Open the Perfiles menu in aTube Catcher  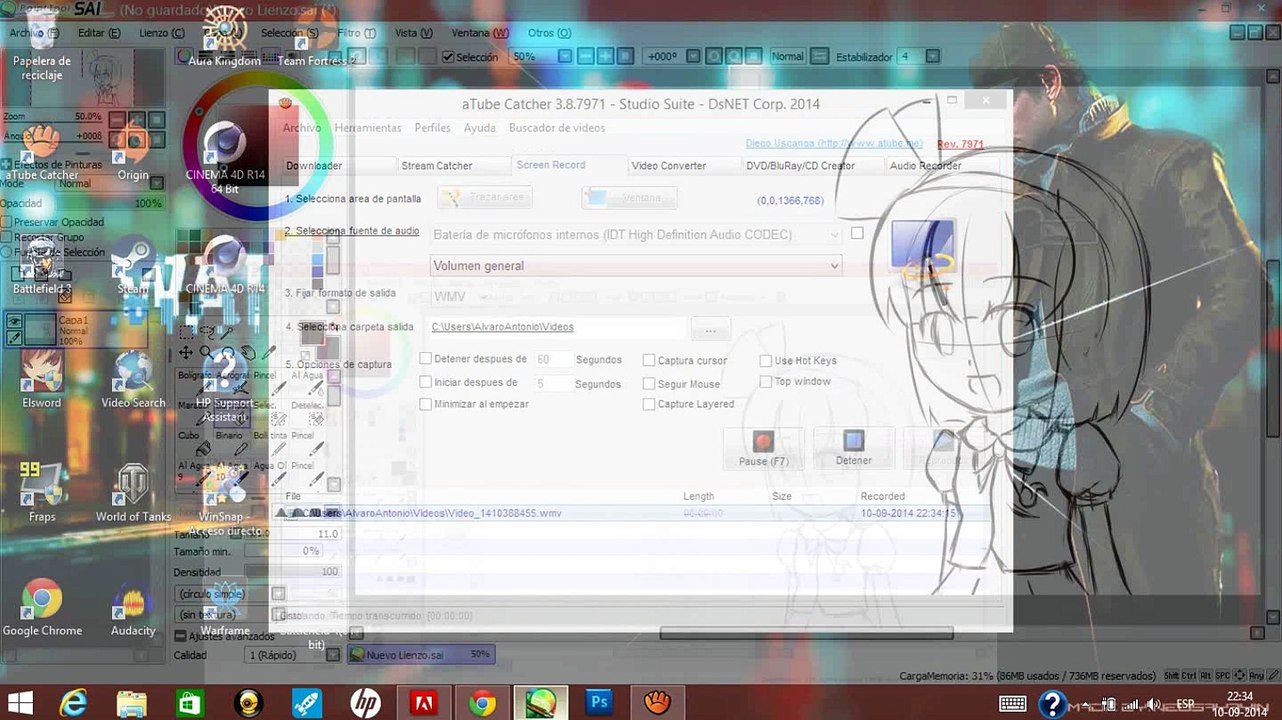coord(433,128)
